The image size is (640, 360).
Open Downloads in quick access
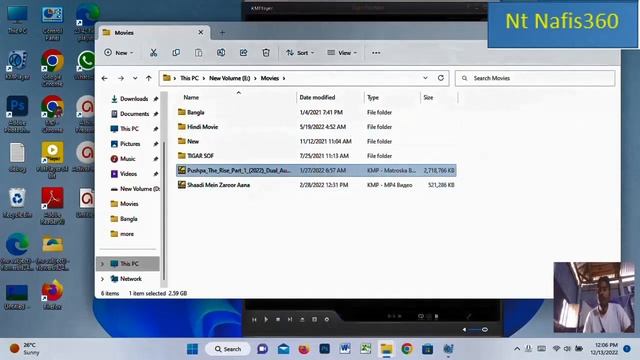coord(134,99)
